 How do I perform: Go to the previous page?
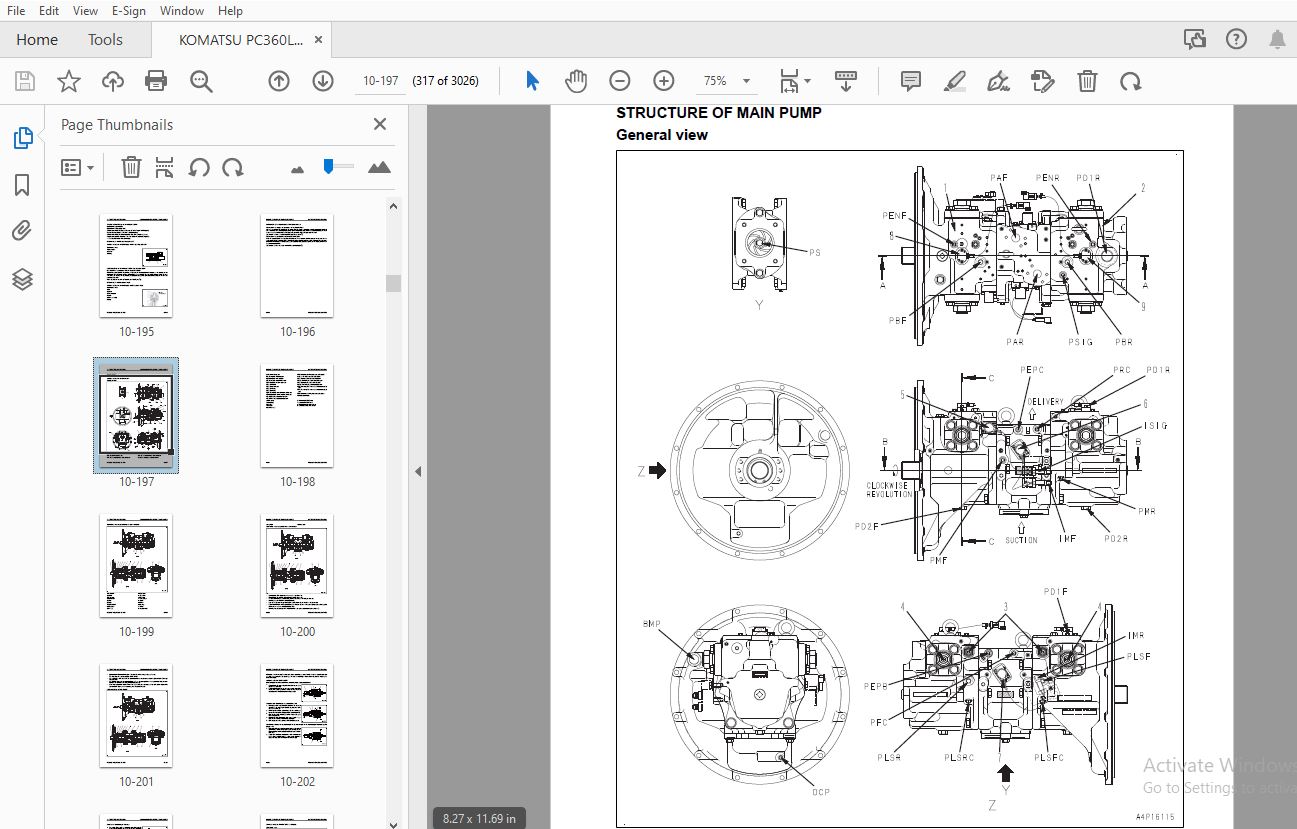tap(279, 81)
